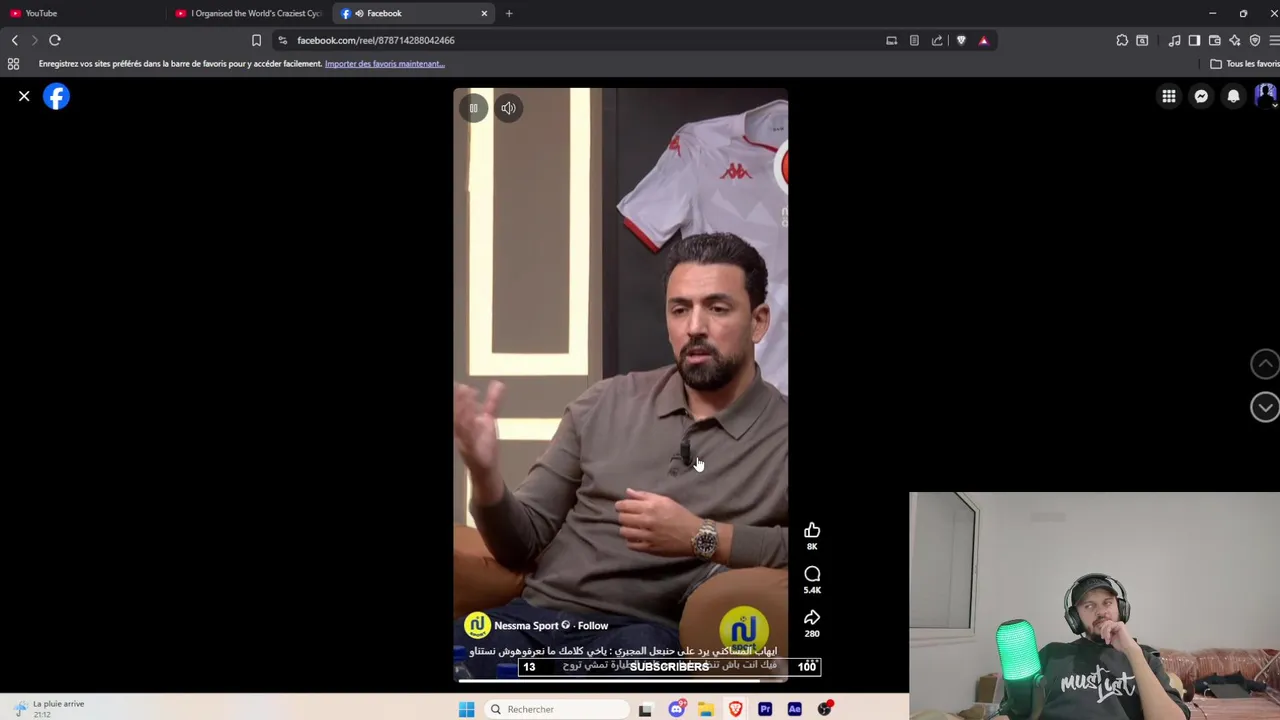Go back in browser history
The height and width of the screenshot is (720, 1280).
click(15, 40)
